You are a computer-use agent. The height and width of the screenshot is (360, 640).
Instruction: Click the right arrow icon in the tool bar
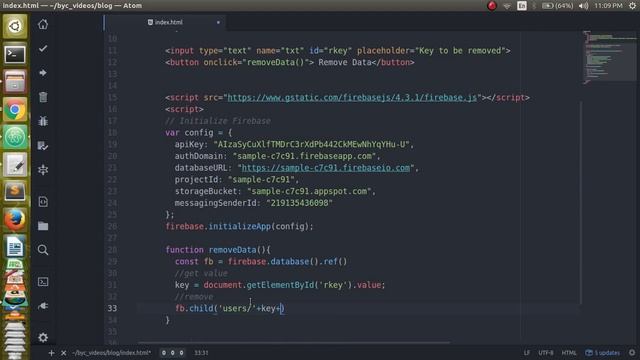pos(43,73)
